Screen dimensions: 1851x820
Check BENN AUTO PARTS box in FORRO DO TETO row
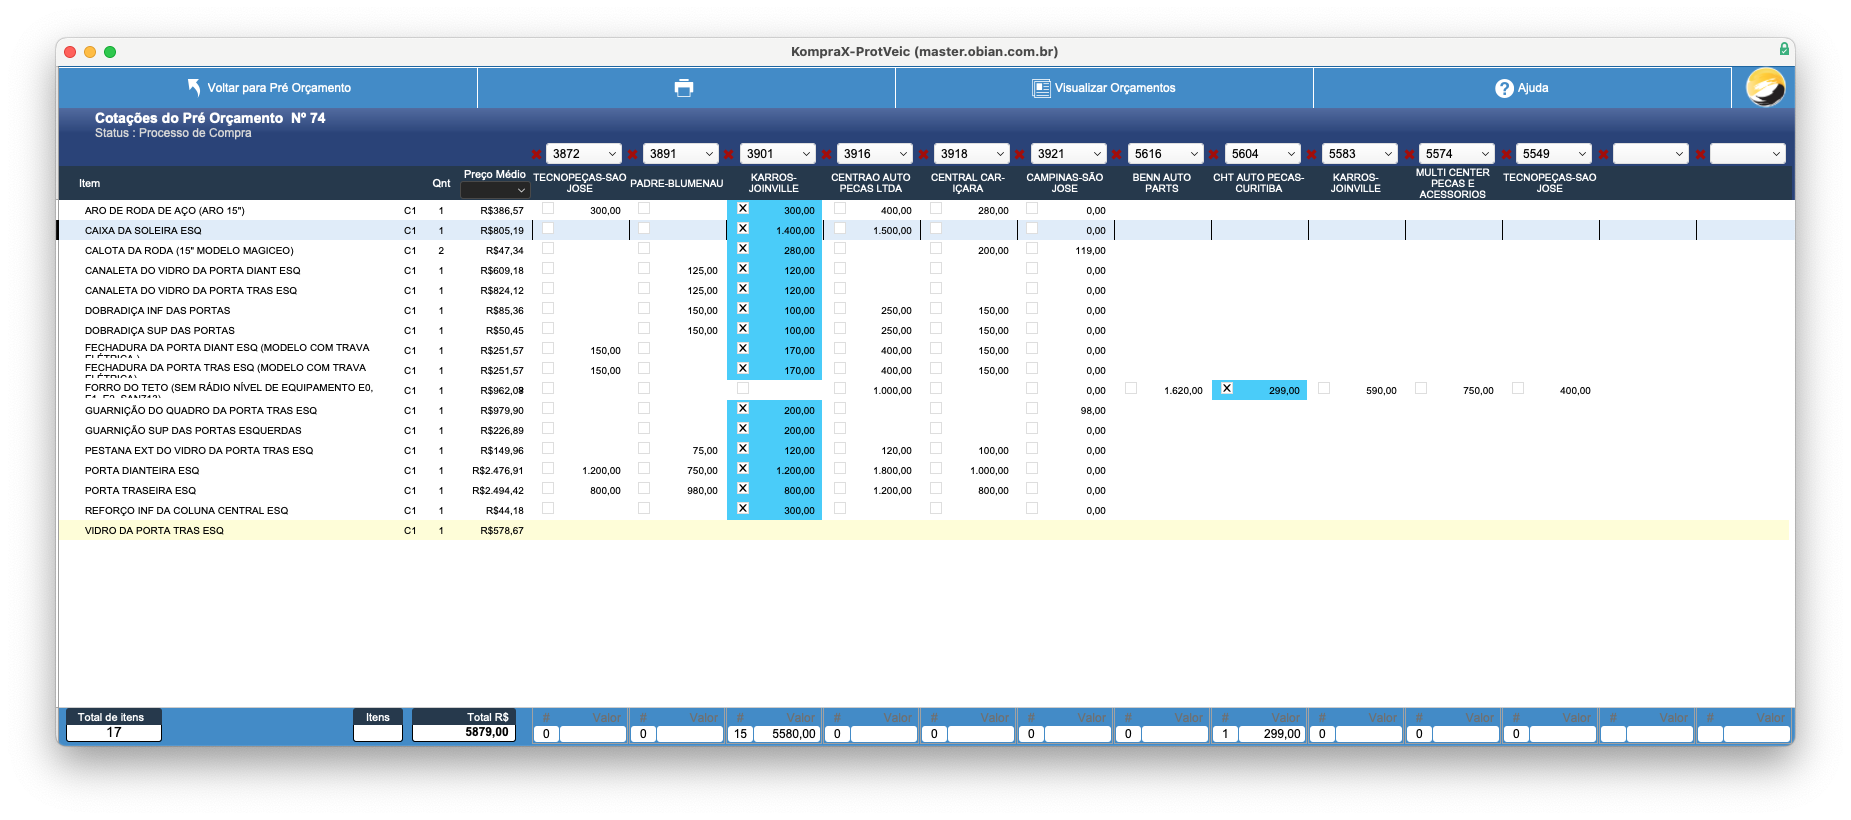1131,388
